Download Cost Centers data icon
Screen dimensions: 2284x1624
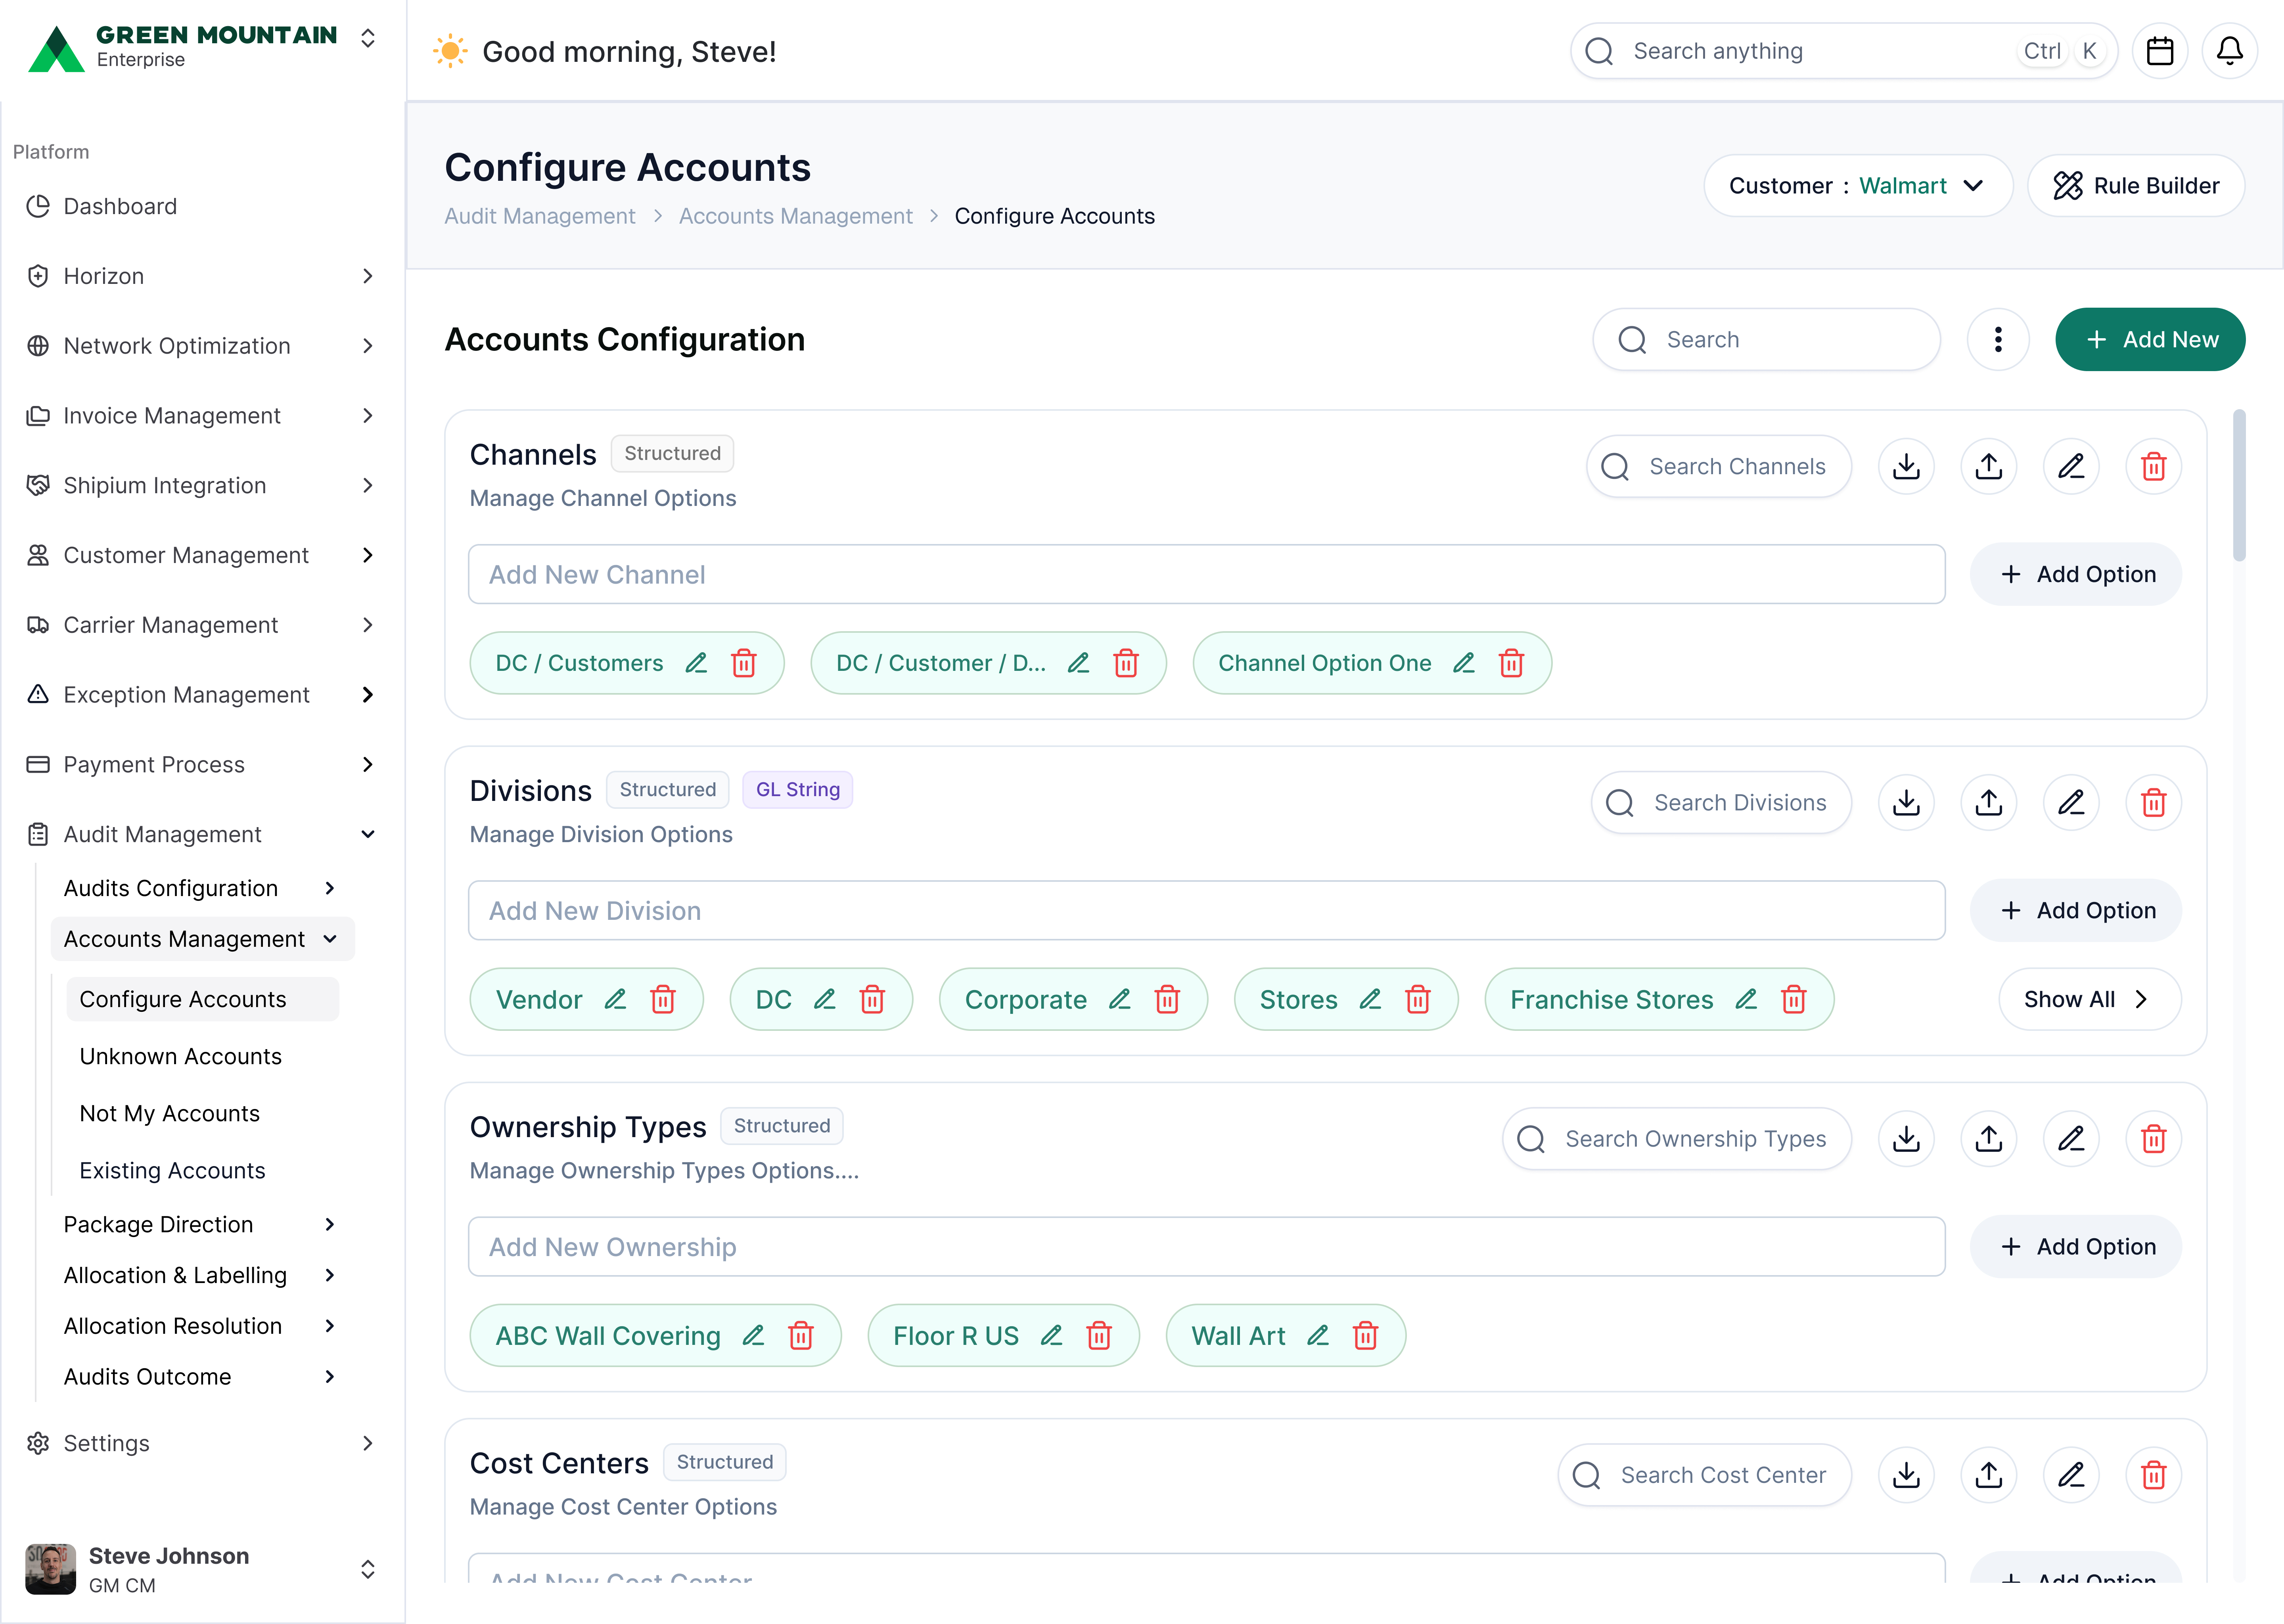point(1907,1474)
